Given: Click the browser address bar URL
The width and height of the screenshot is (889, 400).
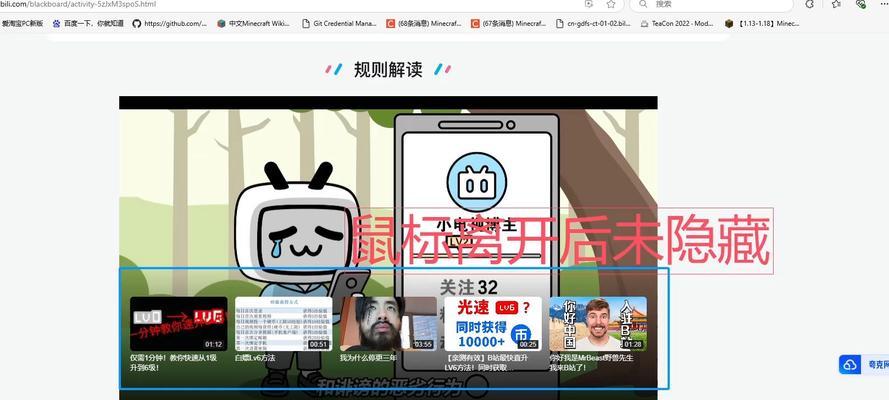Looking at the screenshot, I should (x=78, y=4).
